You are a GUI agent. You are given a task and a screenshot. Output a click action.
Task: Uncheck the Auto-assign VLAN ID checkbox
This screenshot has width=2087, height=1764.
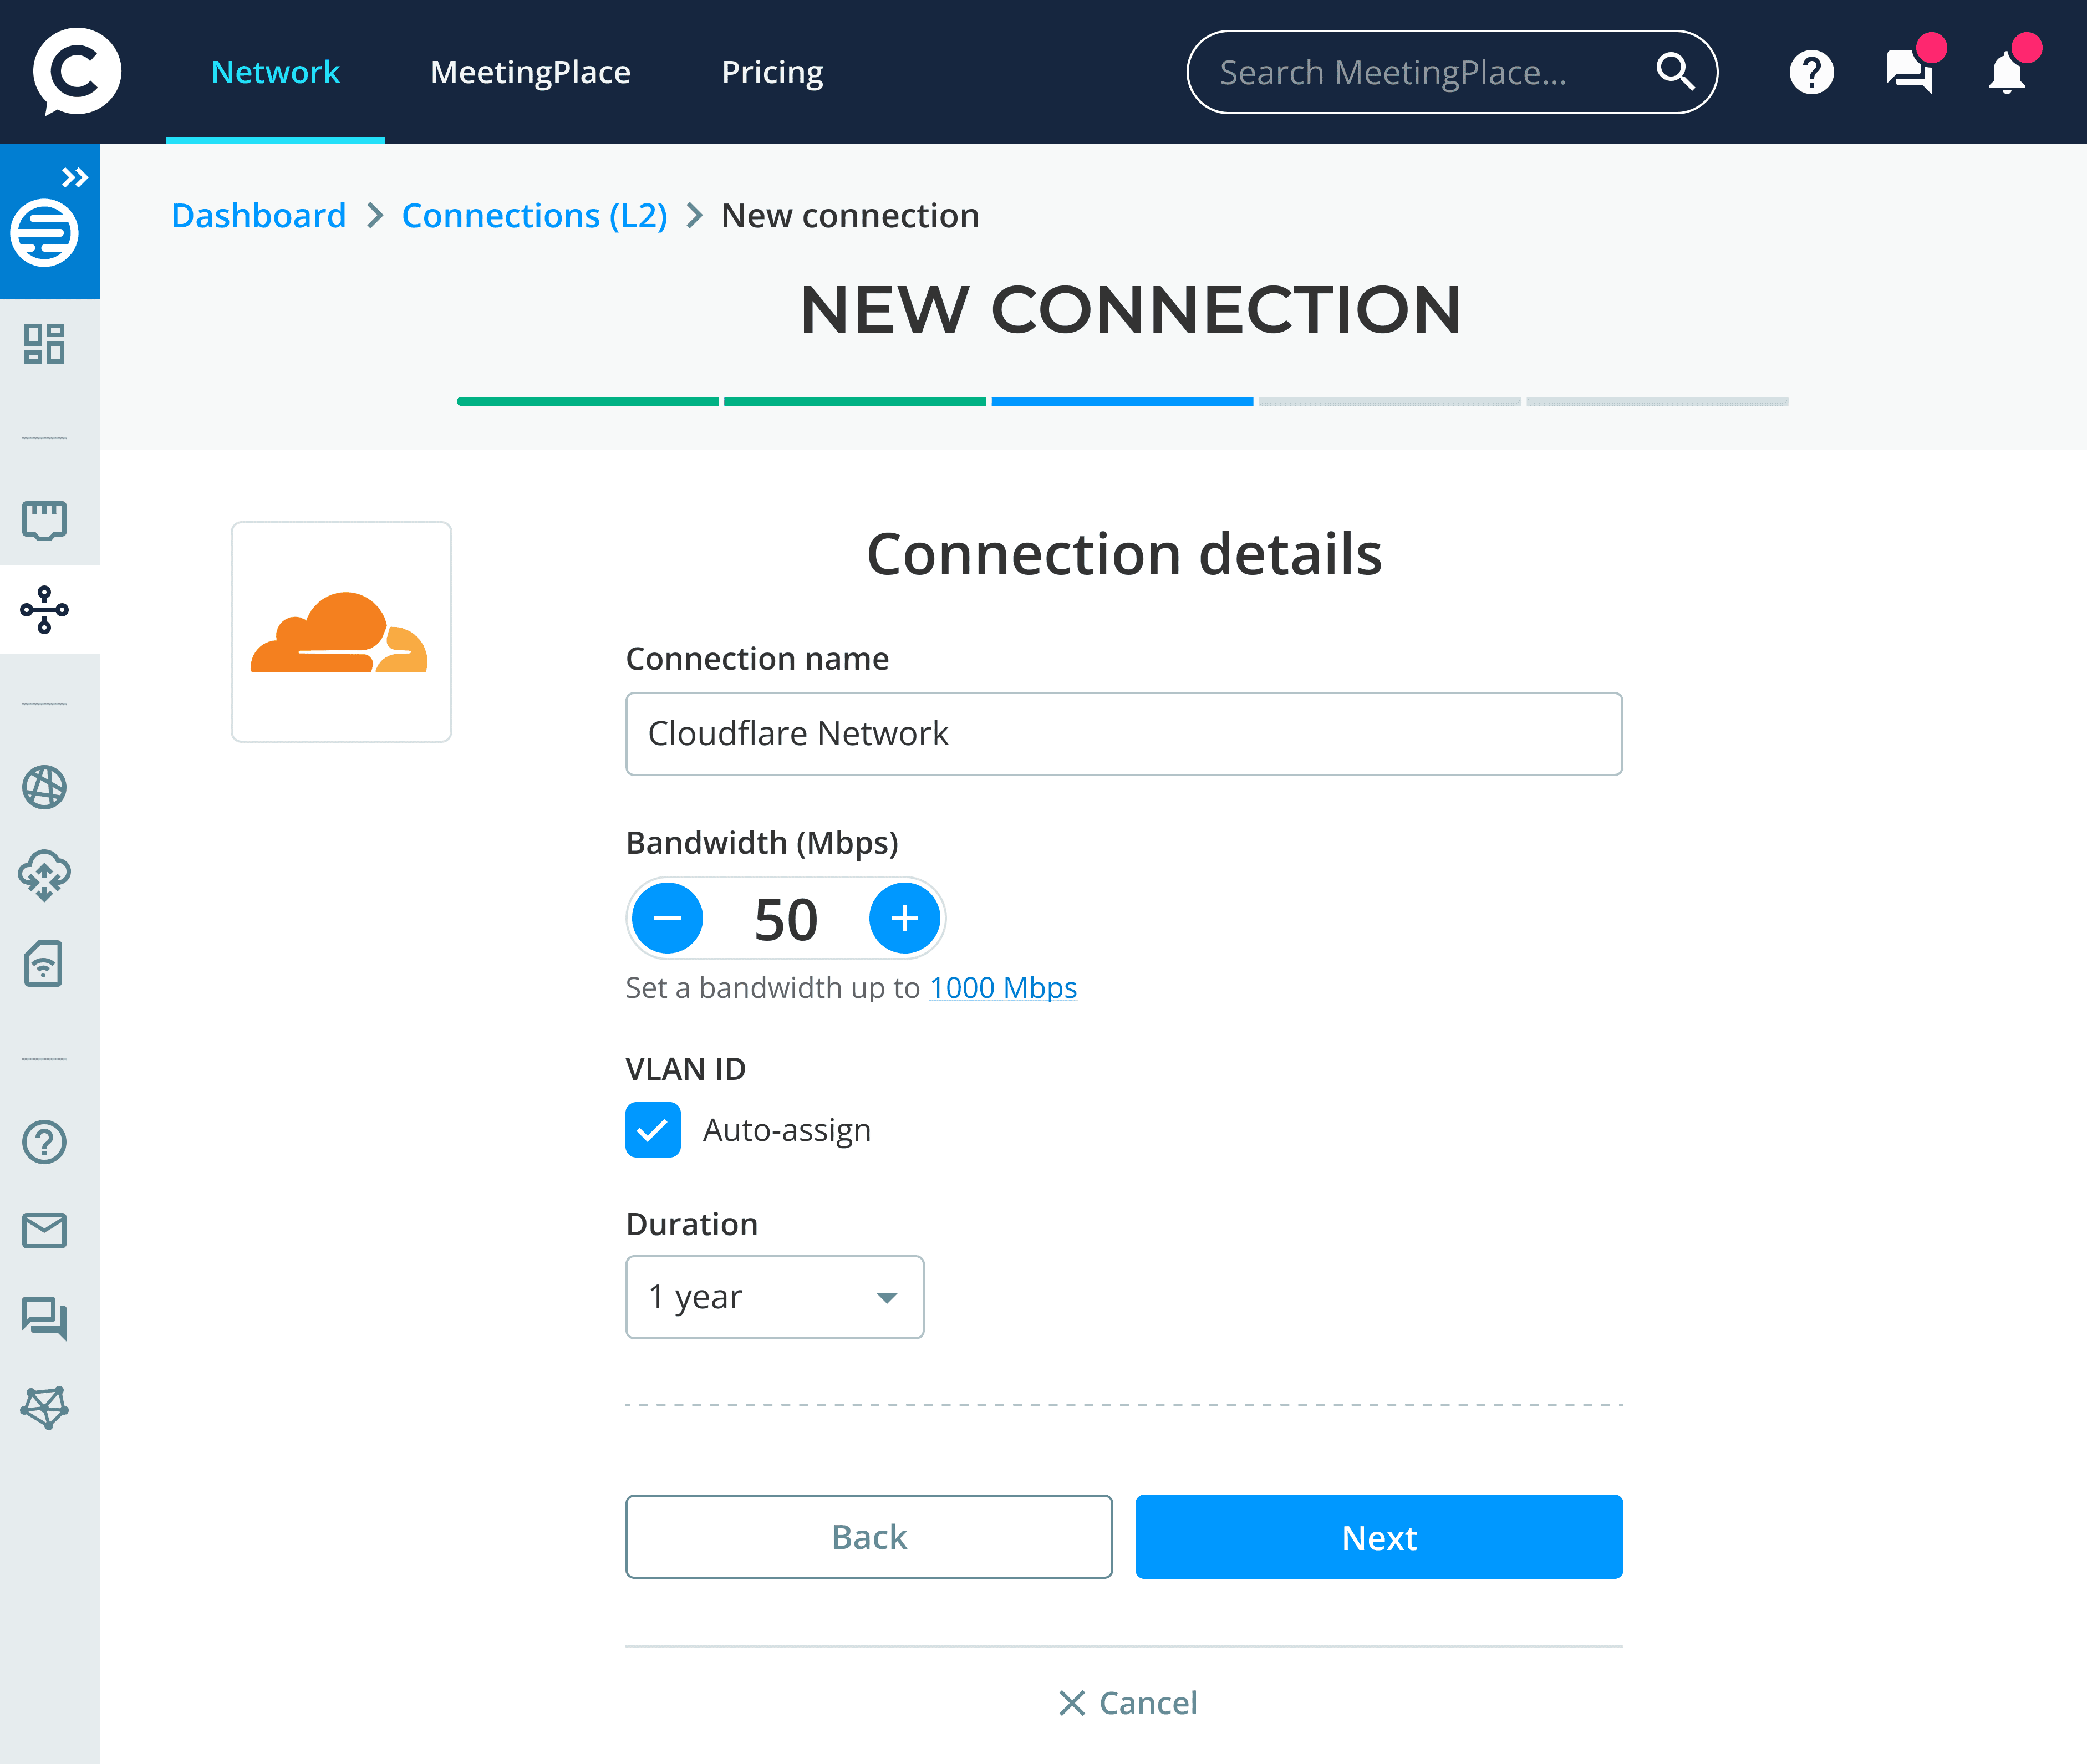pos(653,1130)
